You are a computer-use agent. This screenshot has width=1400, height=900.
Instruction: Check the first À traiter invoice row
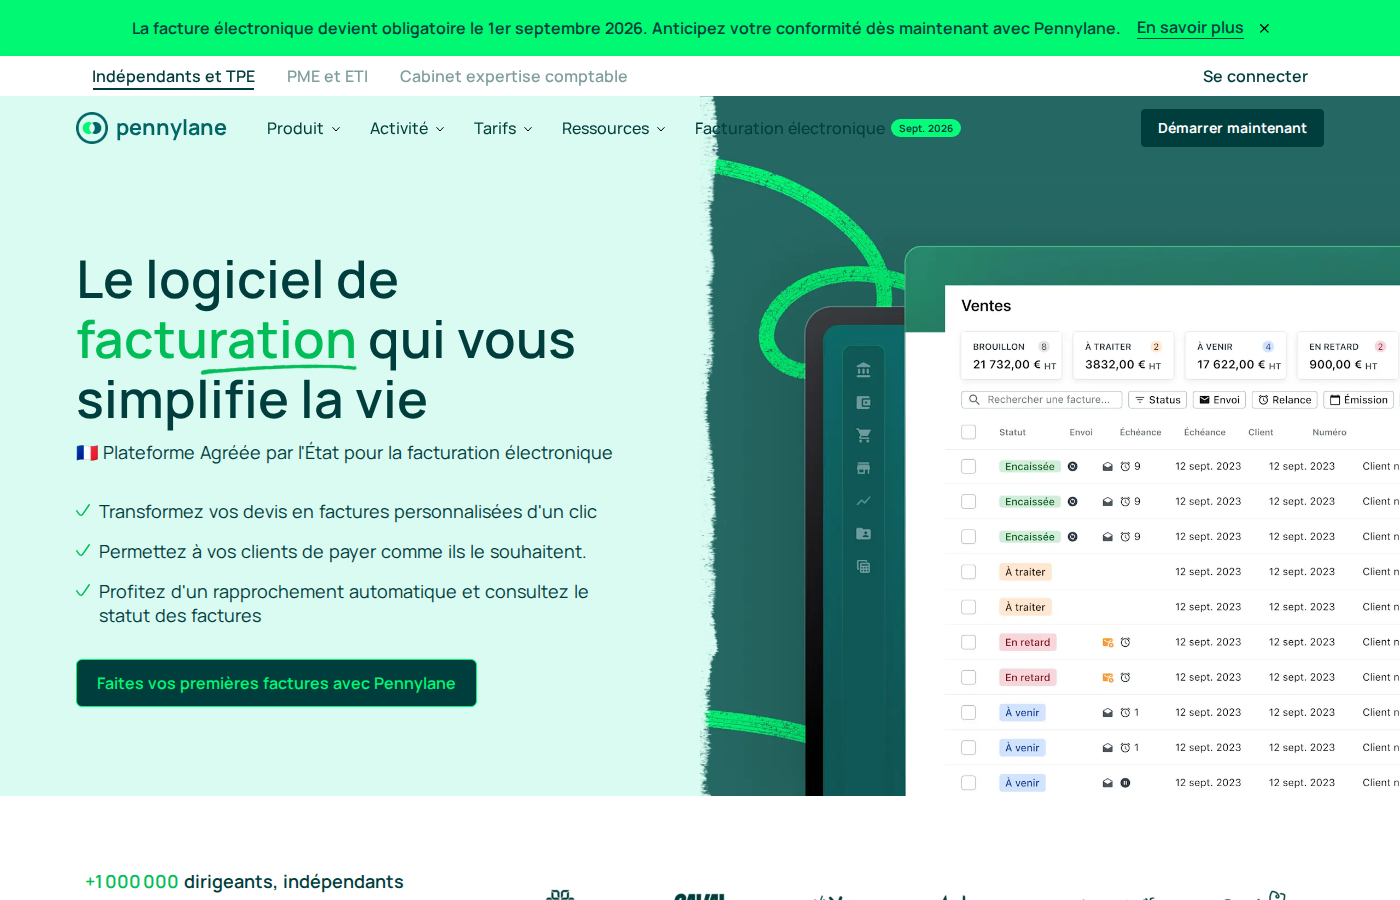[968, 572]
